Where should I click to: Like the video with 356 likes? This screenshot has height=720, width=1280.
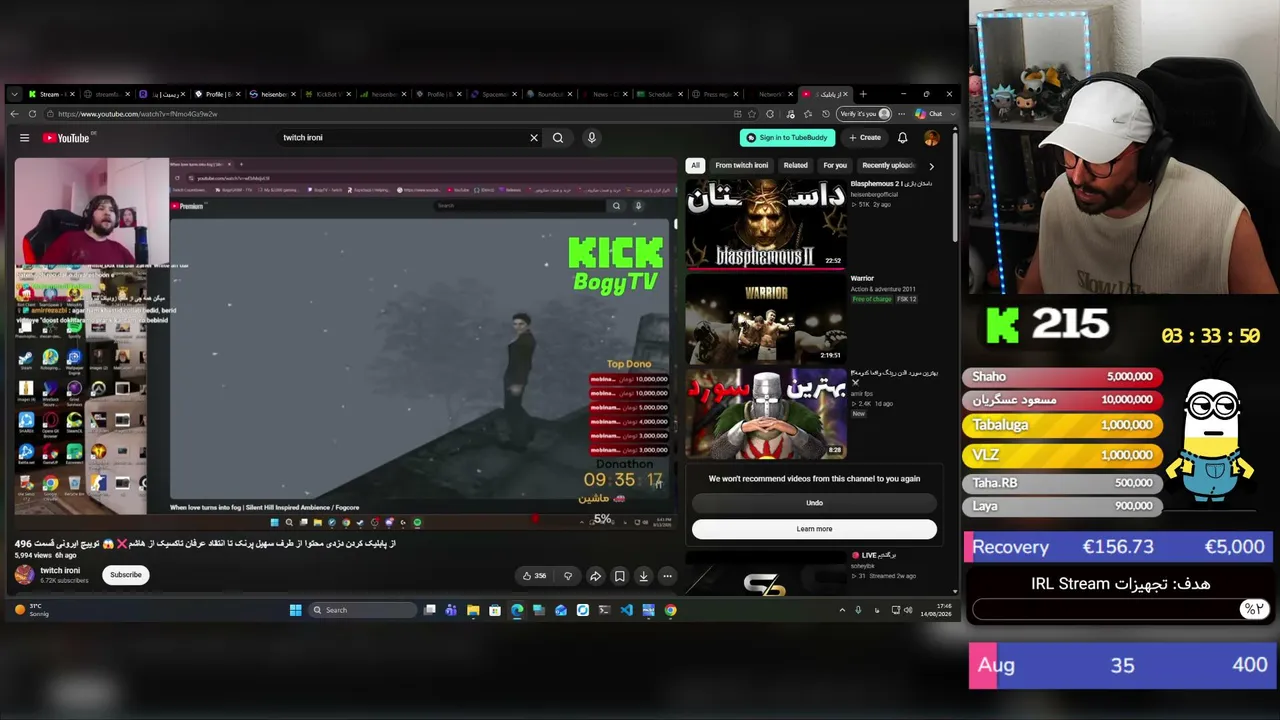coord(535,576)
